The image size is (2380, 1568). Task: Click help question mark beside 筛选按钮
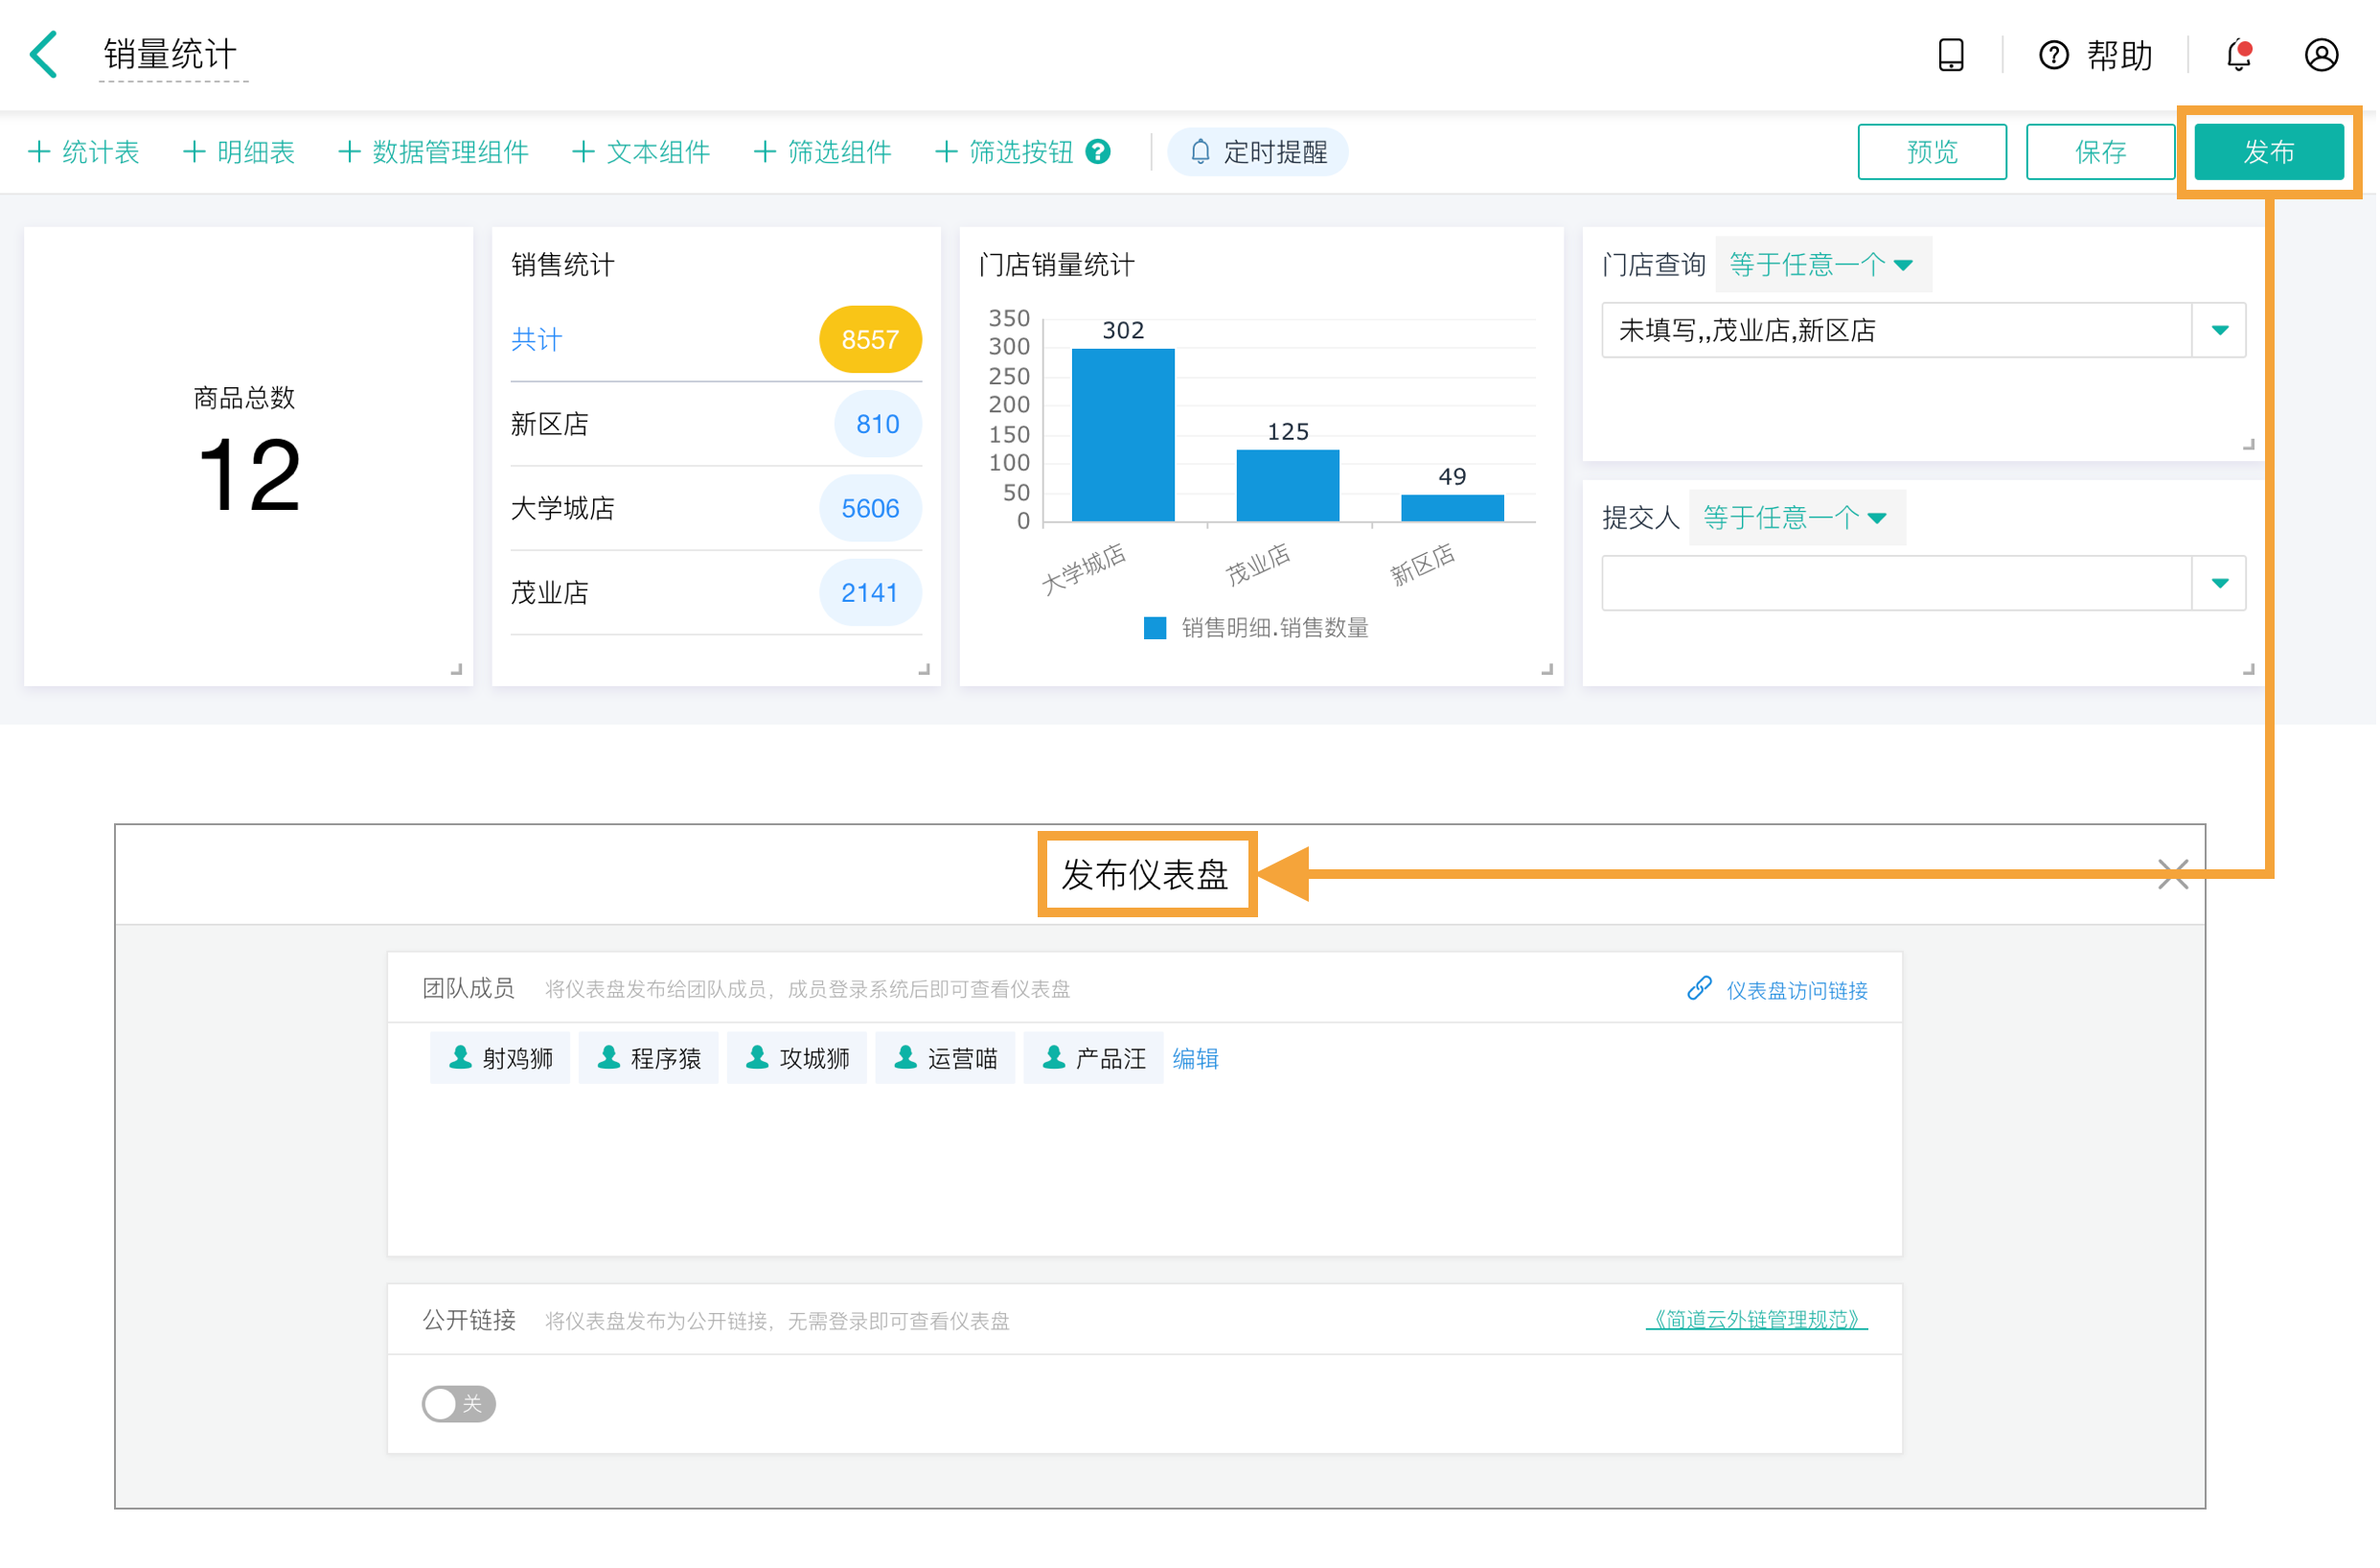coord(1100,152)
